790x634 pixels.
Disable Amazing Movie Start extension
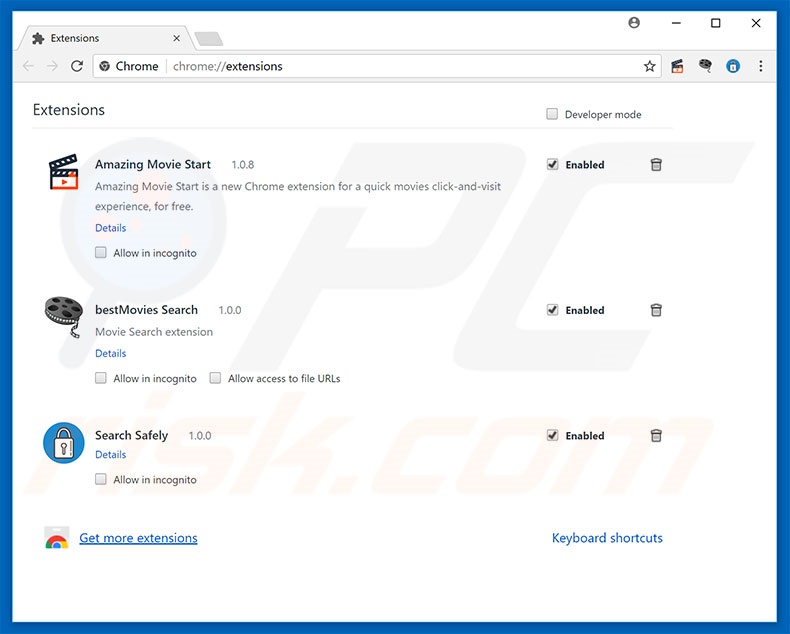pos(552,164)
